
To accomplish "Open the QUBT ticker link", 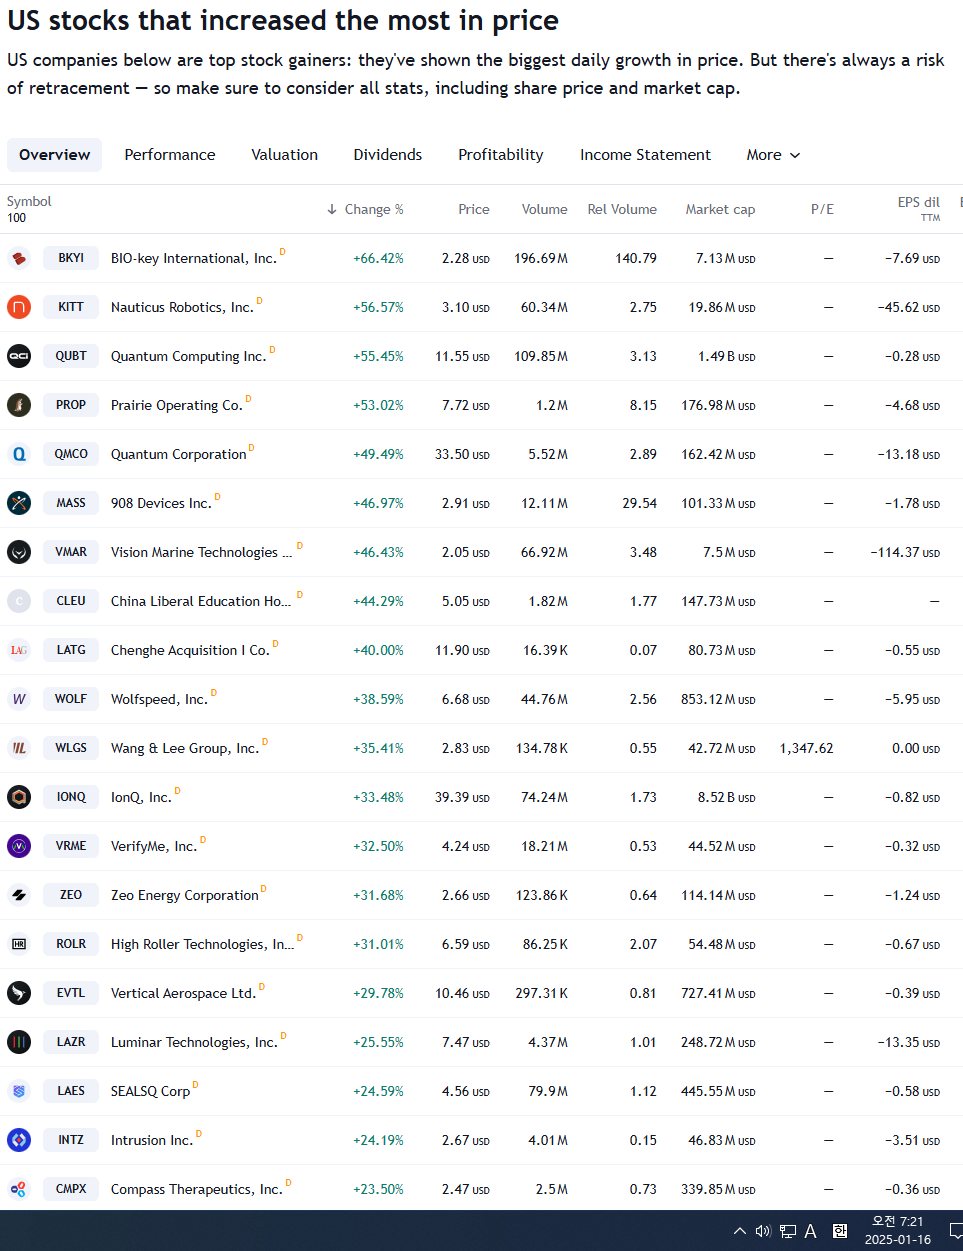I will click(x=71, y=356).
